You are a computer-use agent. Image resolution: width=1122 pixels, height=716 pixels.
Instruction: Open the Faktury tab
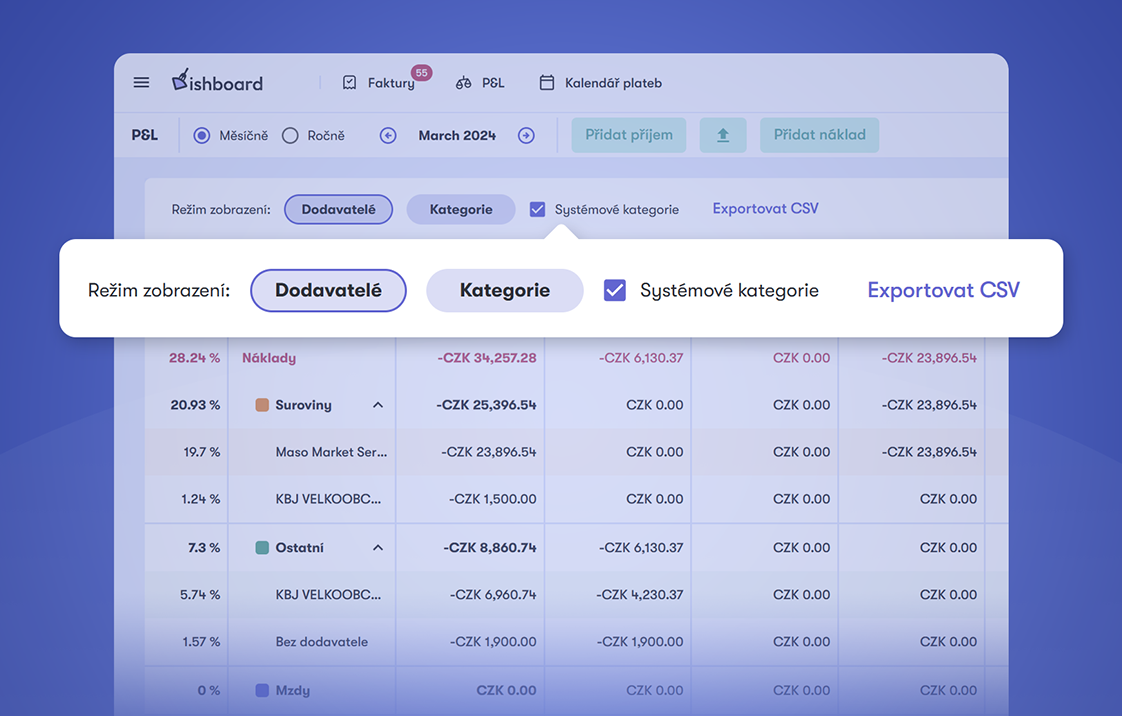(390, 83)
